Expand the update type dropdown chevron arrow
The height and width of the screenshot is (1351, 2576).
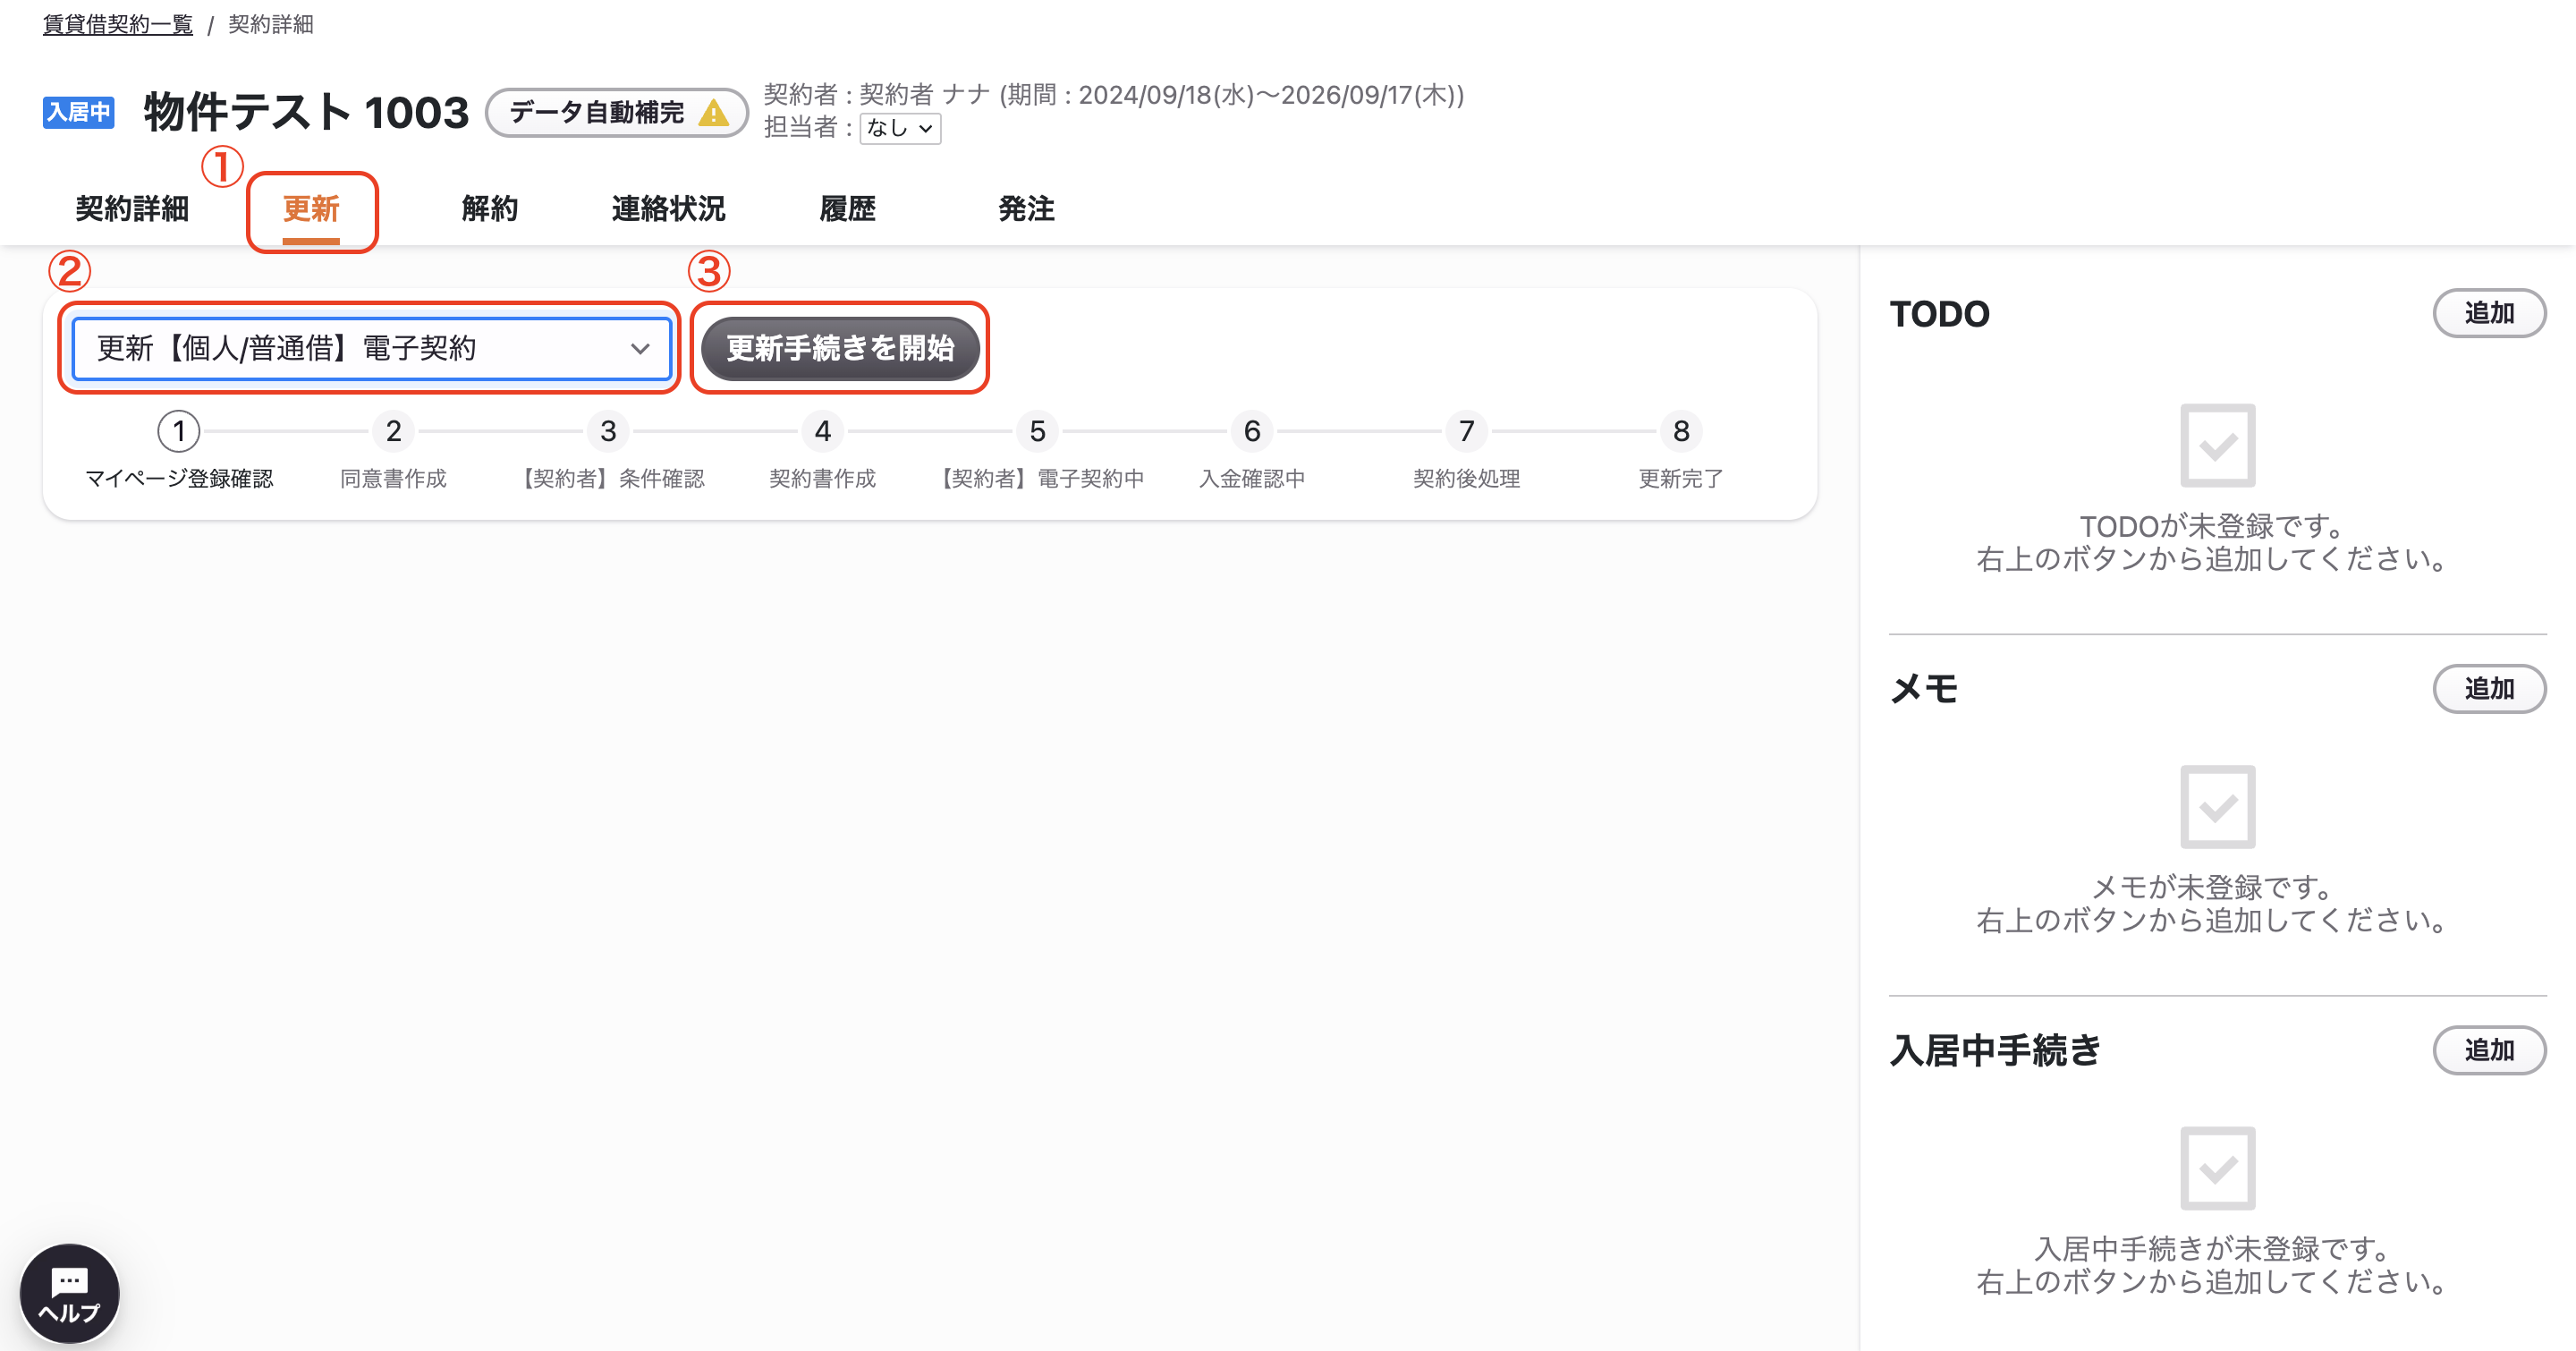[x=640, y=349]
